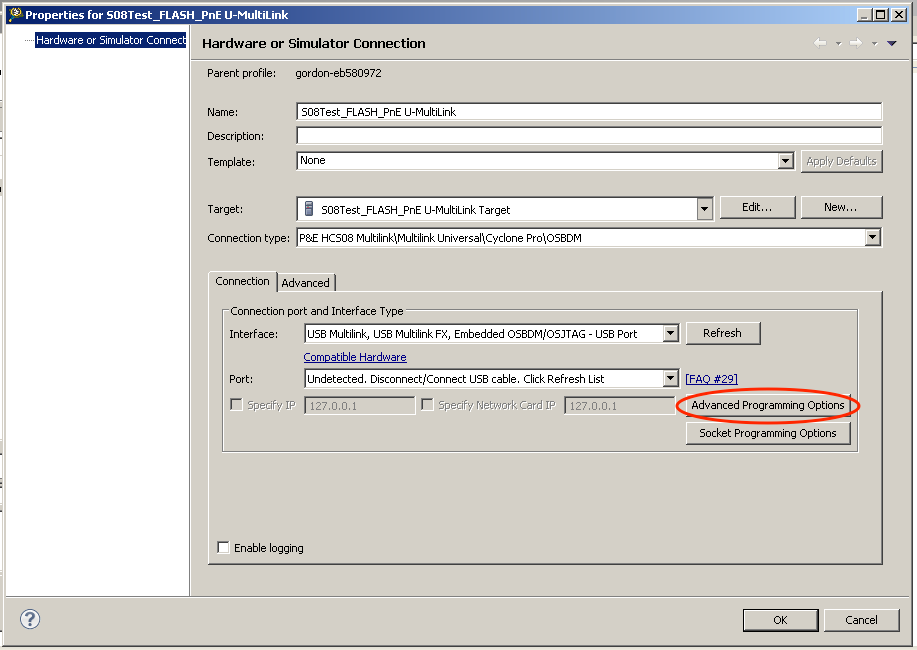The height and width of the screenshot is (650, 917).
Task: Confirm with the OK button
Action: (x=780, y=620)
